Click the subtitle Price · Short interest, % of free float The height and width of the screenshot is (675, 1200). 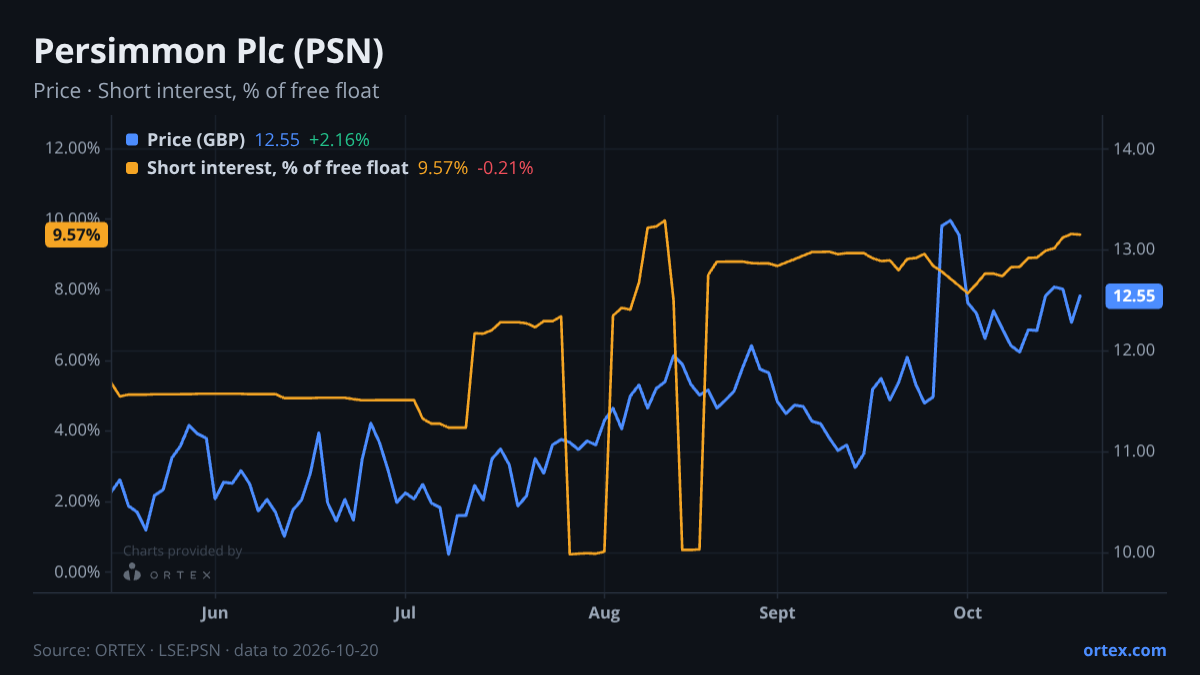pyautogui.click(x=206, y=91)
